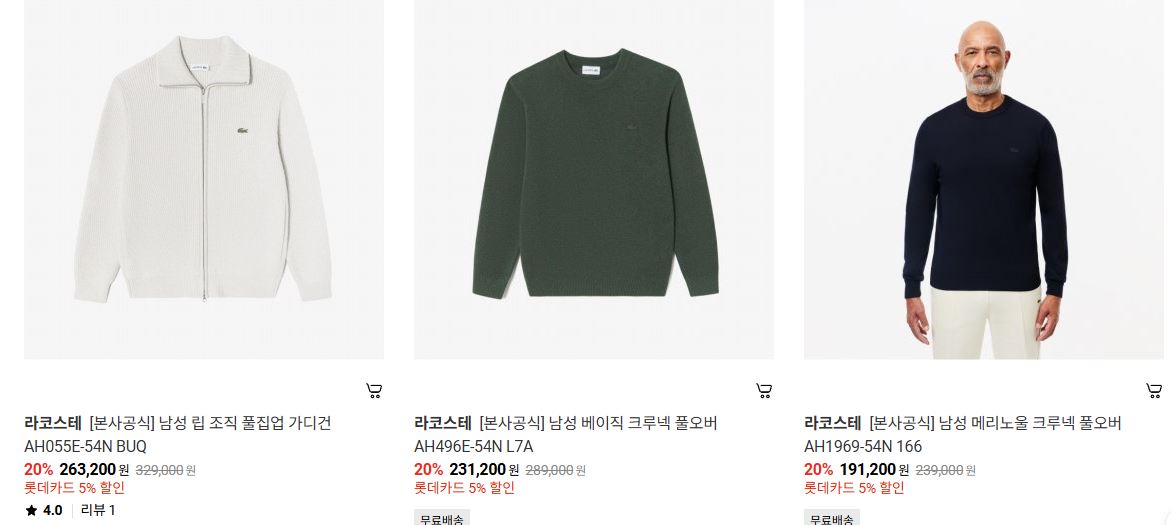This screenshot has height=525, width=1171.
Task: Open the white rib zip-up cardigan image
Action: (x=204, y=179)
